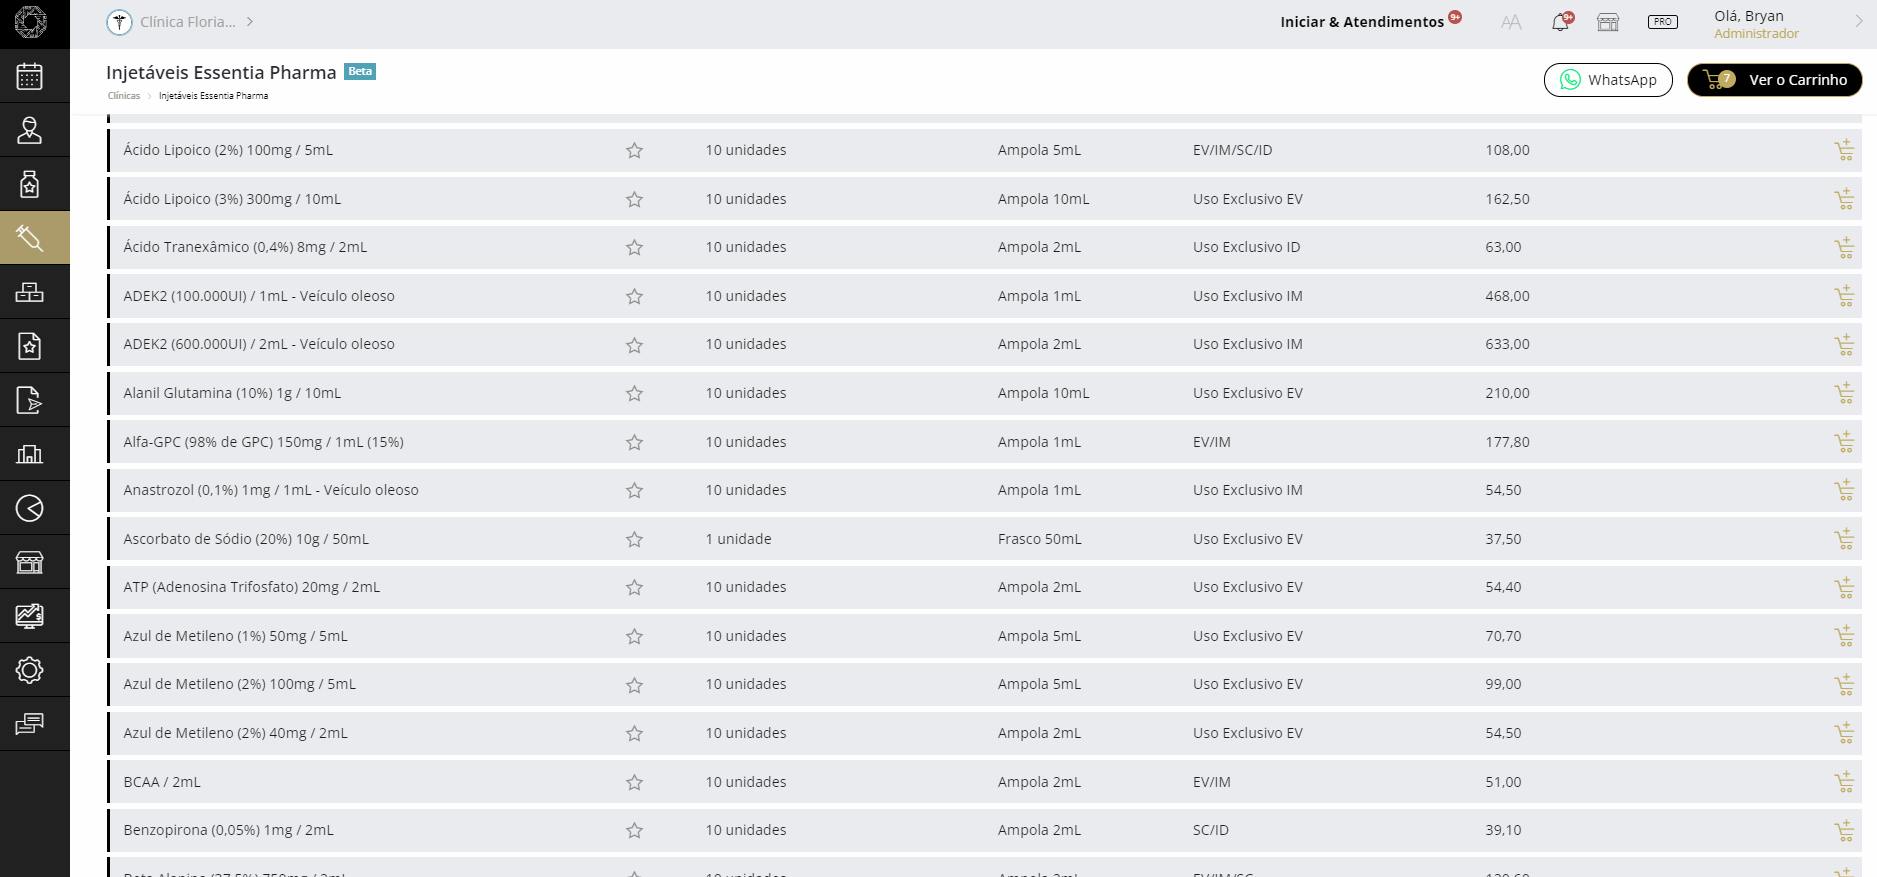The height and width of the screenshot is (877, 1877).
Task: Click the notifications bell icon
Action: [x=1560, y=22]
